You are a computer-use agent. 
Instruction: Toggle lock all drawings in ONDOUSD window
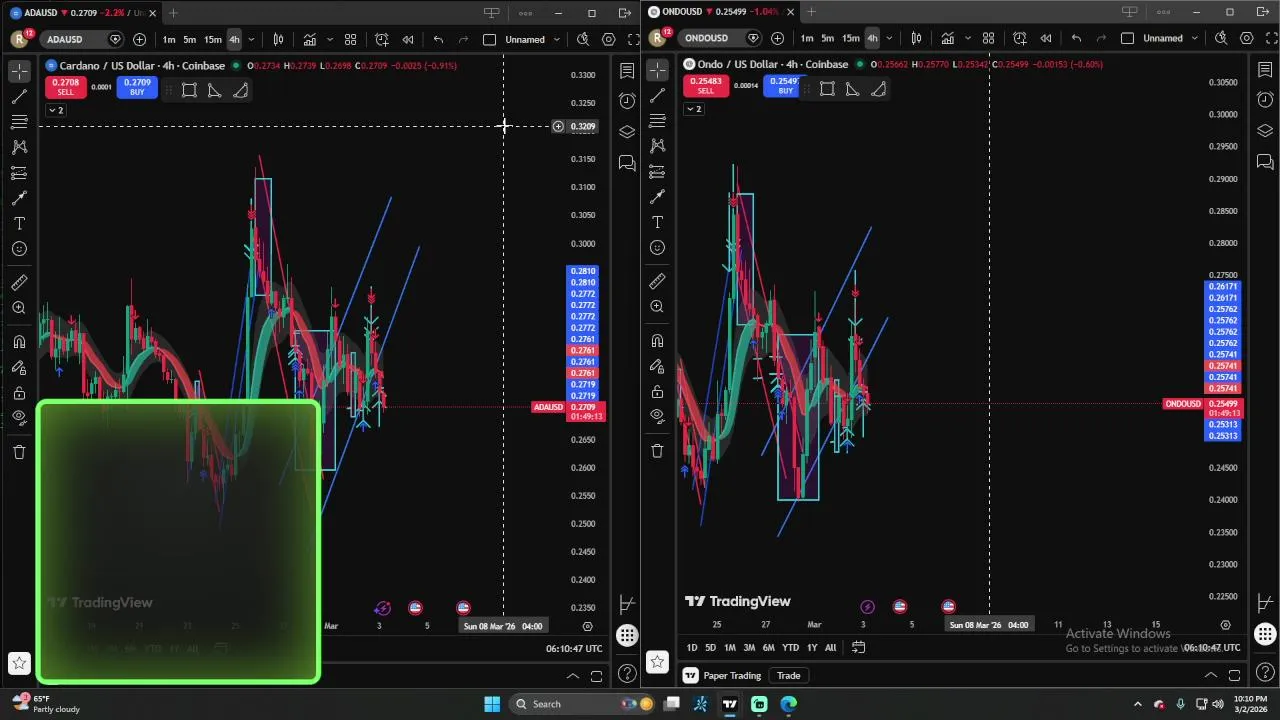tap(657, 392)
